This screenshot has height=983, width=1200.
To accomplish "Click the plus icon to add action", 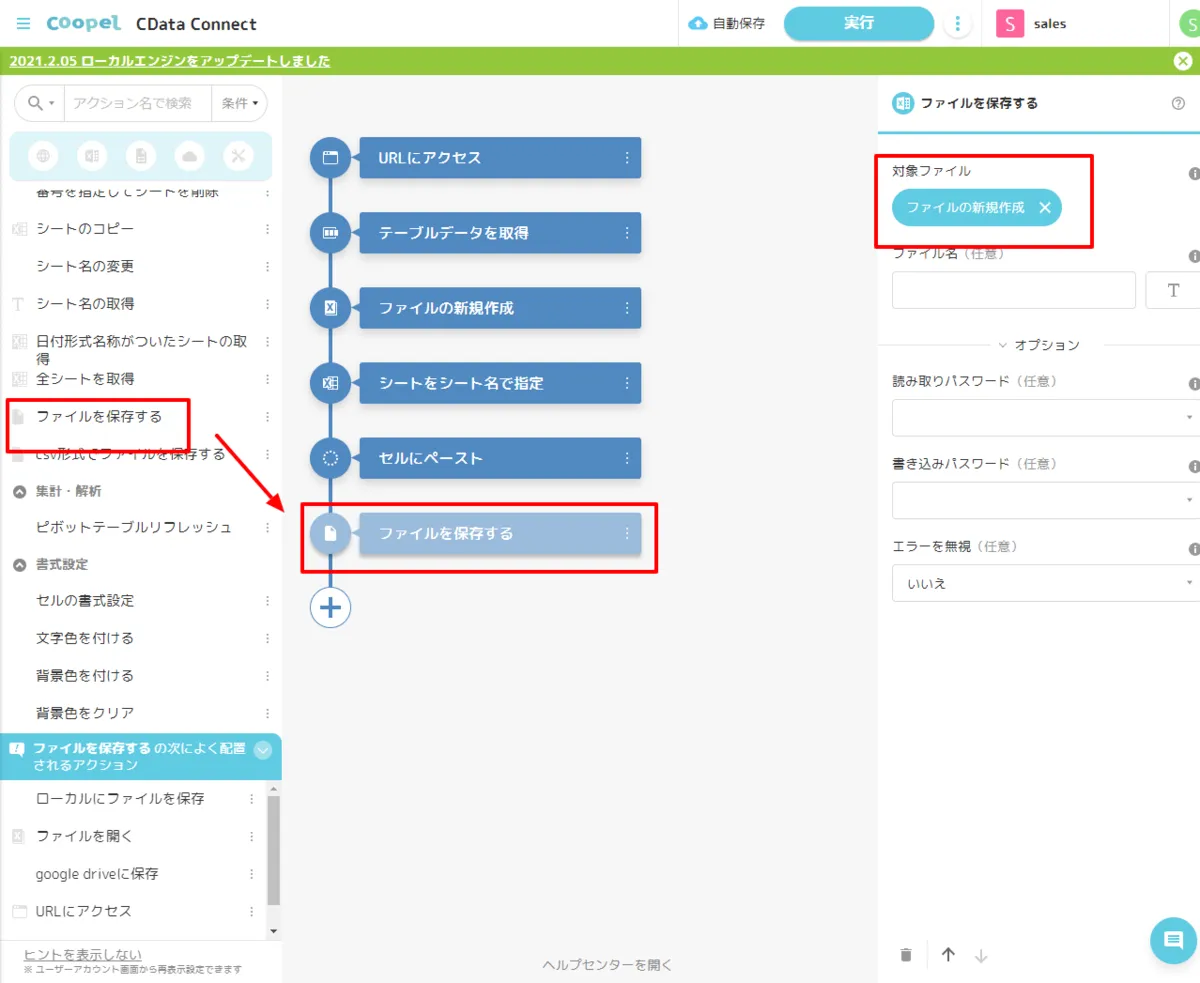I will pyautogui.click(x=330, y=607).
